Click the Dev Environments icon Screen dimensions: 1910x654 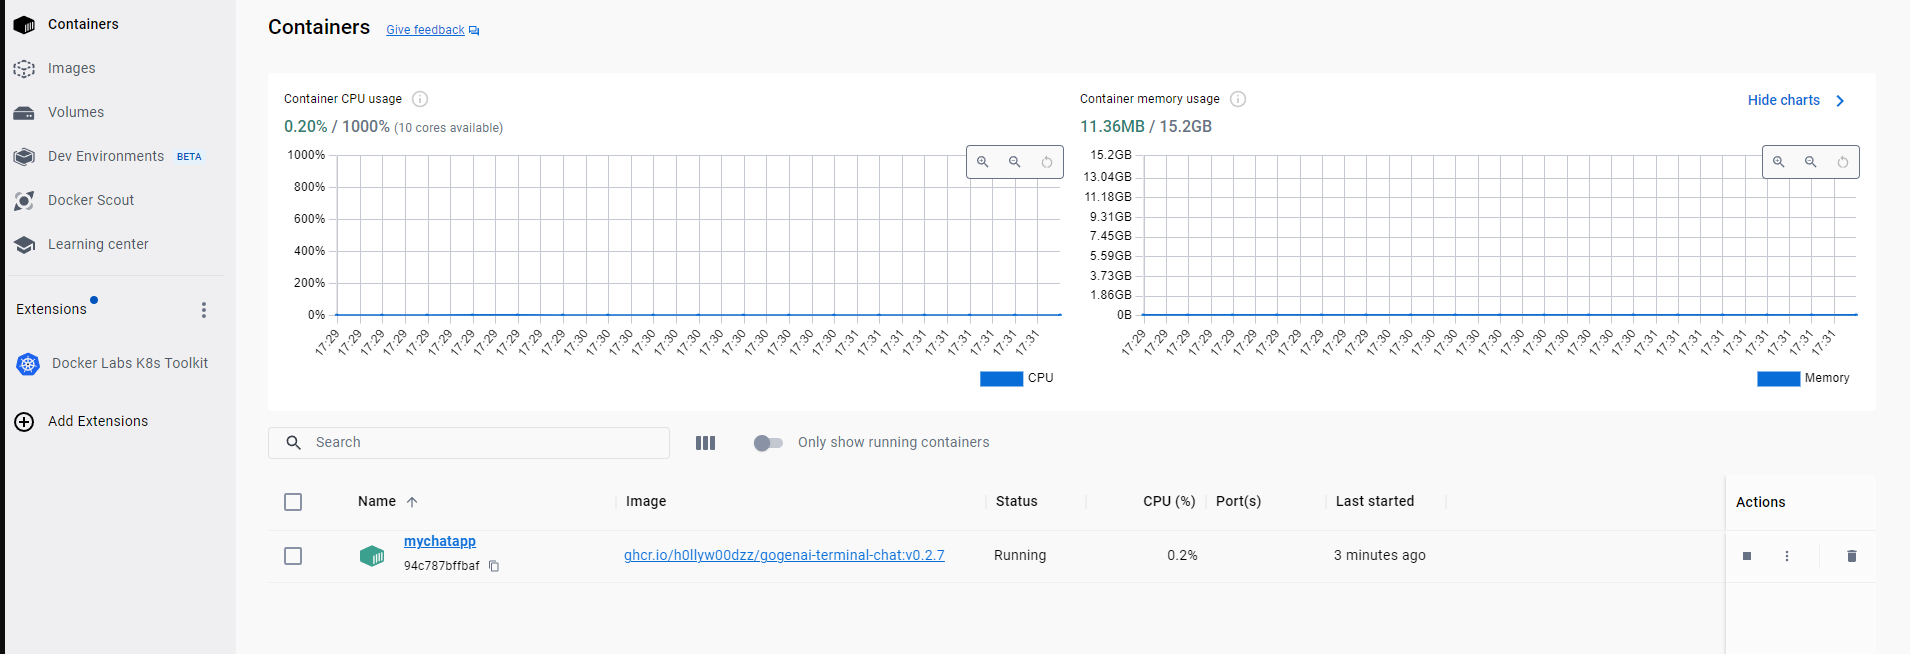click(24, 156)
